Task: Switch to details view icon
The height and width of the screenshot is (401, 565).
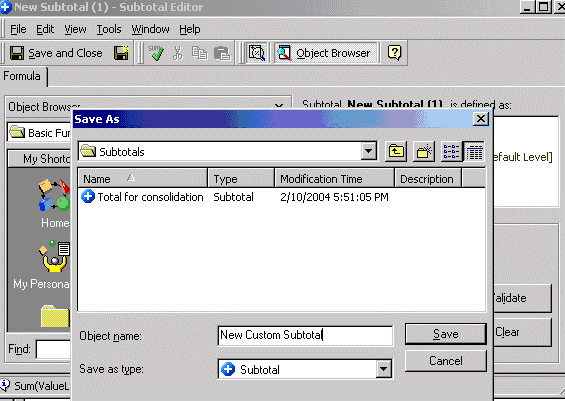Action: tap(474, 151)
